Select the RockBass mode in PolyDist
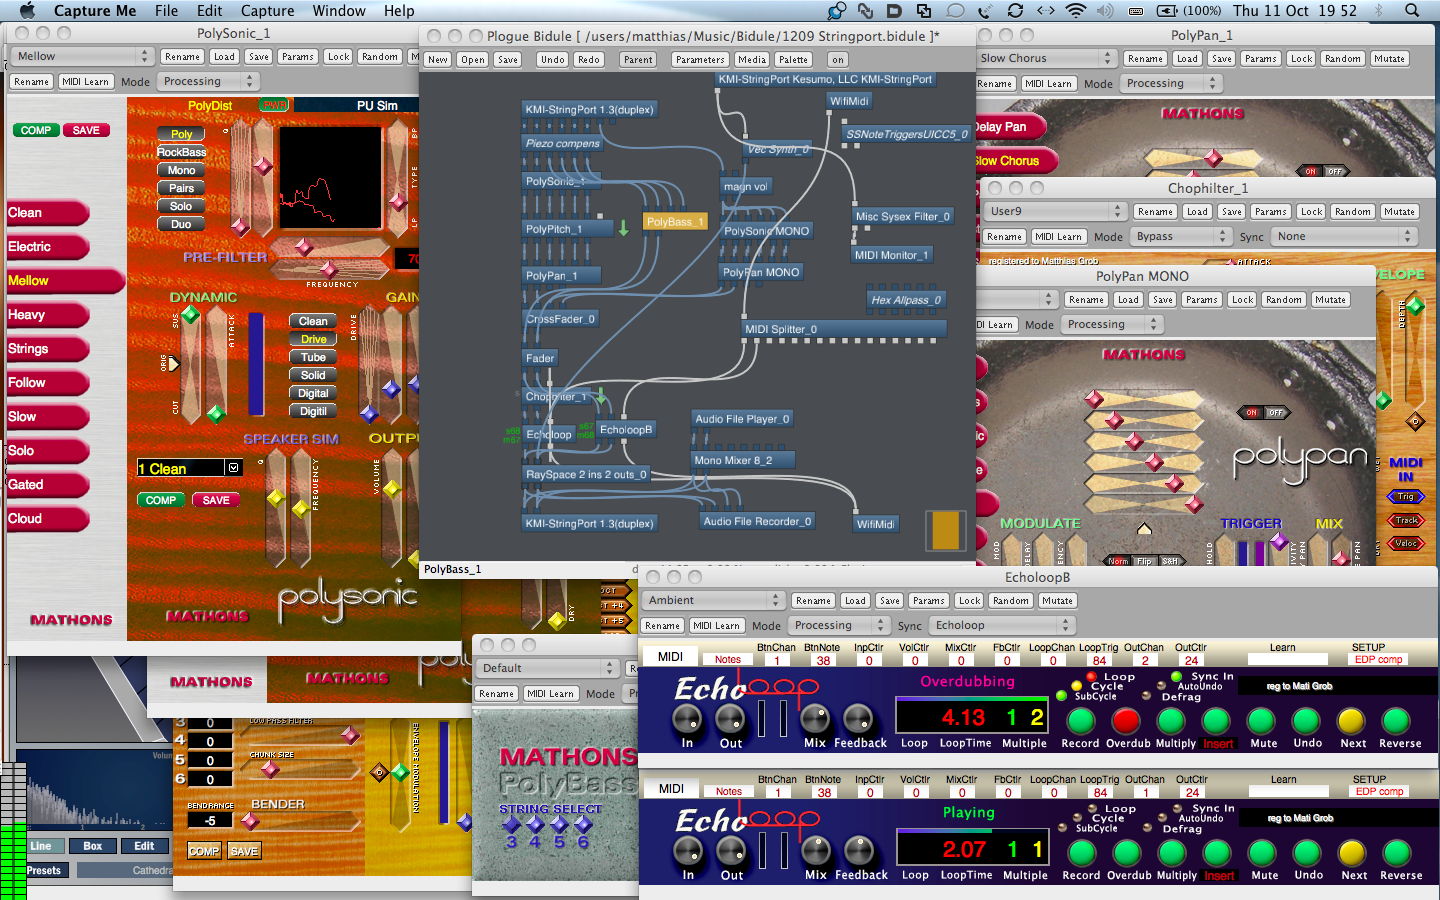 181,152
